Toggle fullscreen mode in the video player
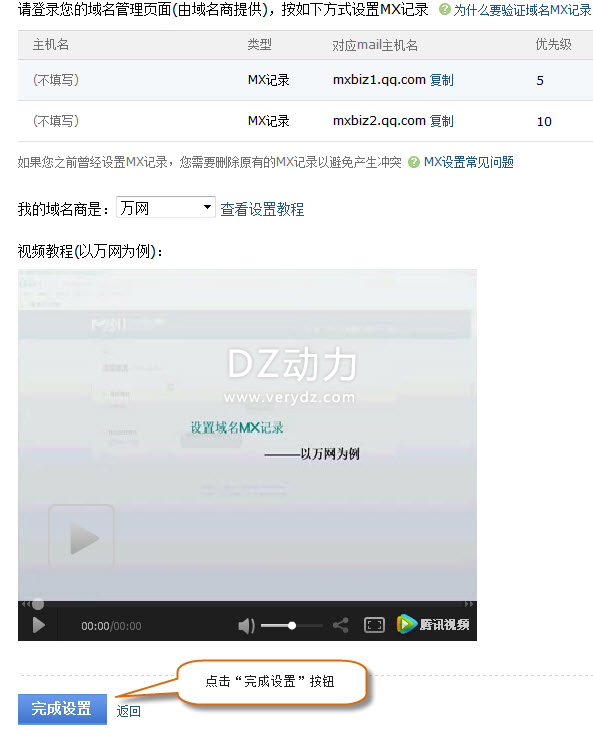This screenshot has width=593, height=743. click(374, 625)
